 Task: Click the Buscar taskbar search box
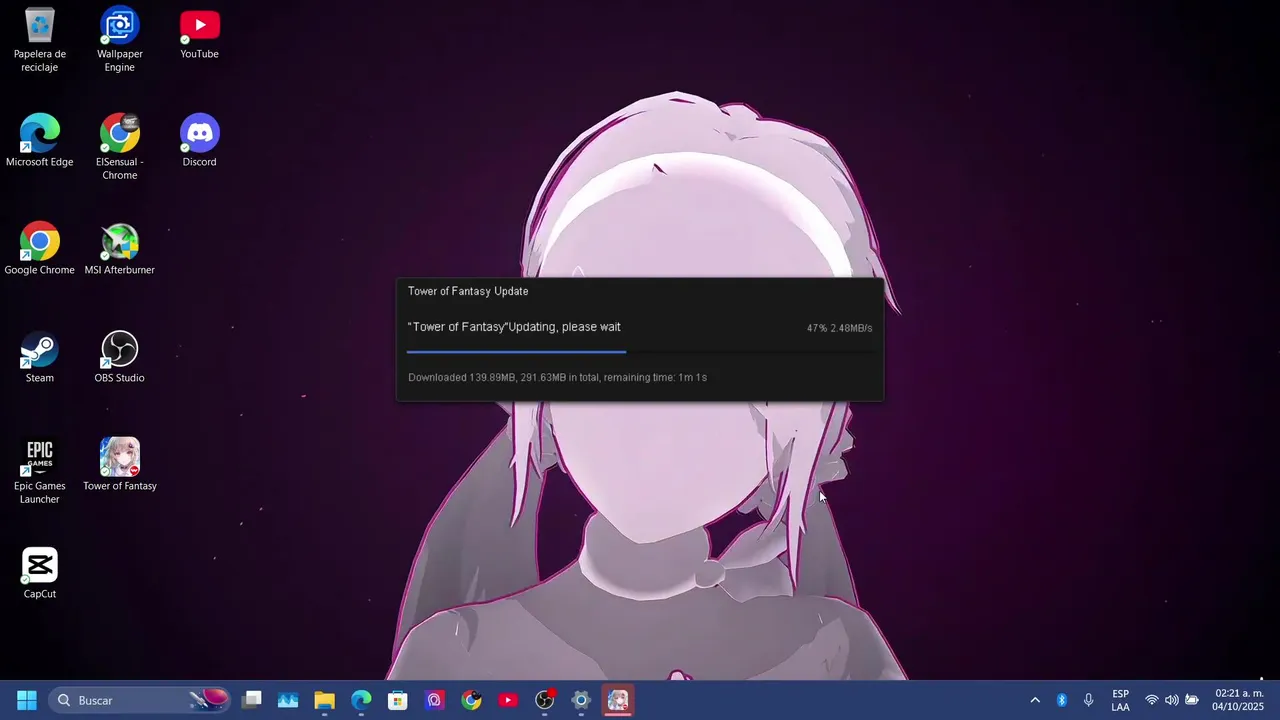[x=140, y=700]
